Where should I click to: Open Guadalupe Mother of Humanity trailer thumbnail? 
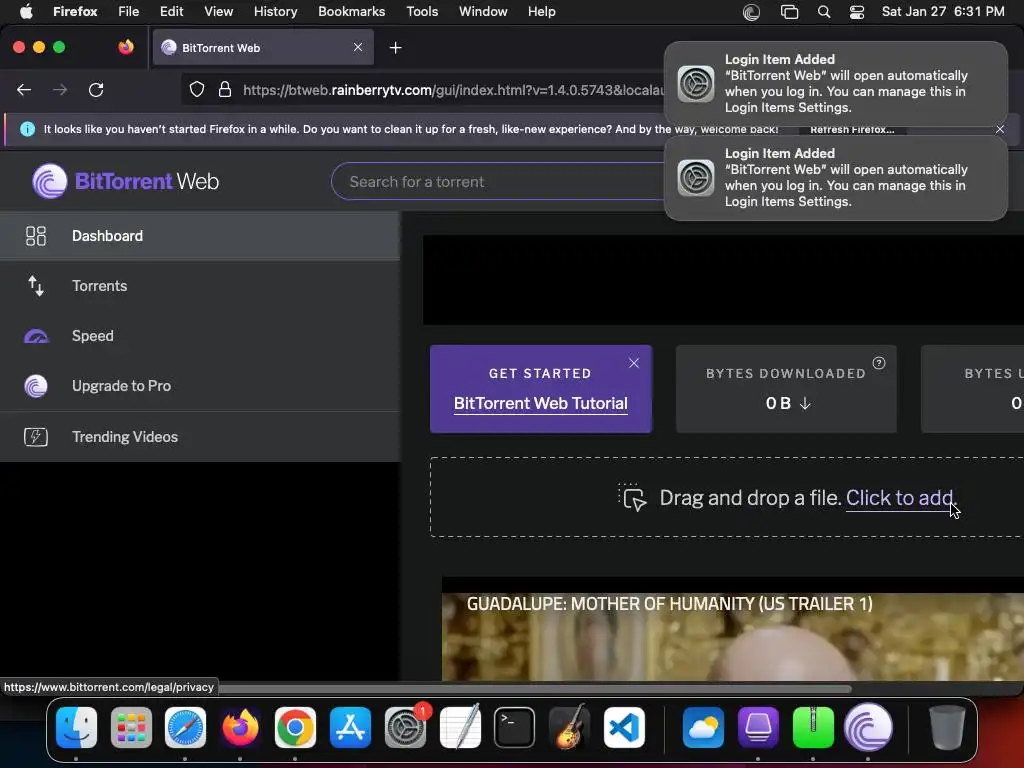point(733,637)
